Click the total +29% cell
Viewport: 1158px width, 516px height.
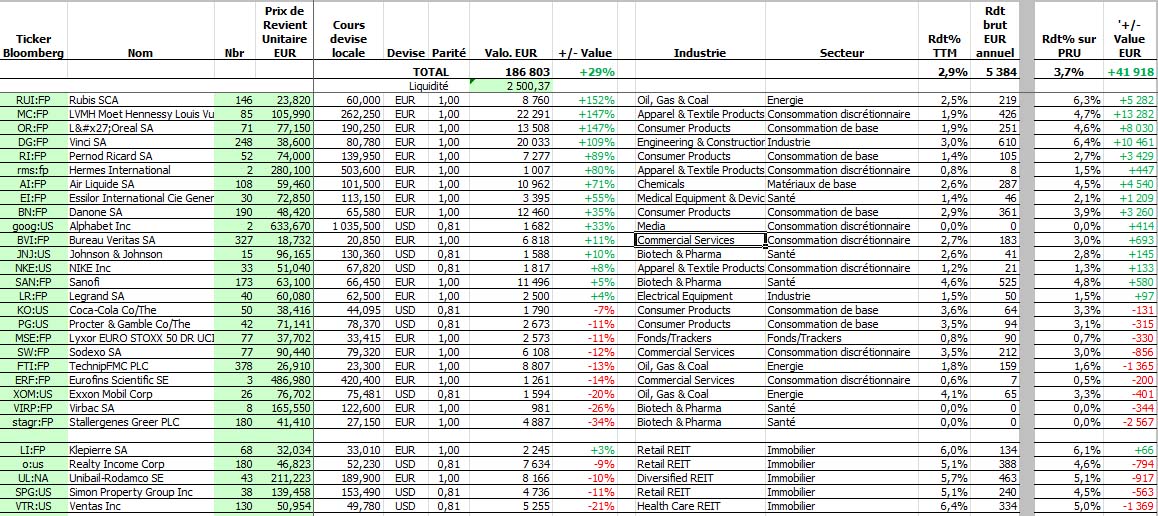coord(585,72)
